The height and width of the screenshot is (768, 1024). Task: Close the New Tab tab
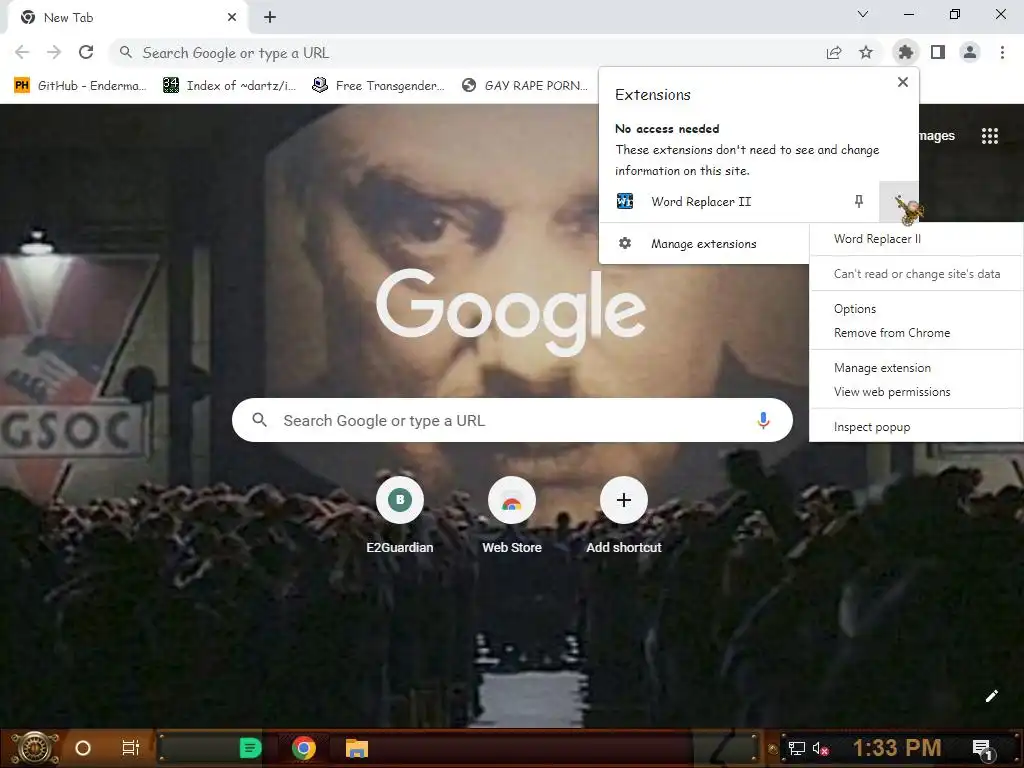point(232,18)
